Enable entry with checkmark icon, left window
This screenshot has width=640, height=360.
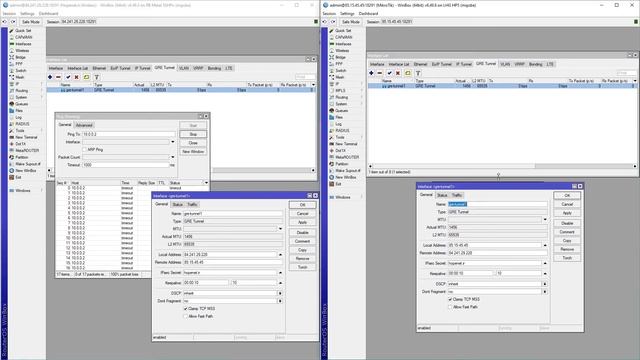68,77
